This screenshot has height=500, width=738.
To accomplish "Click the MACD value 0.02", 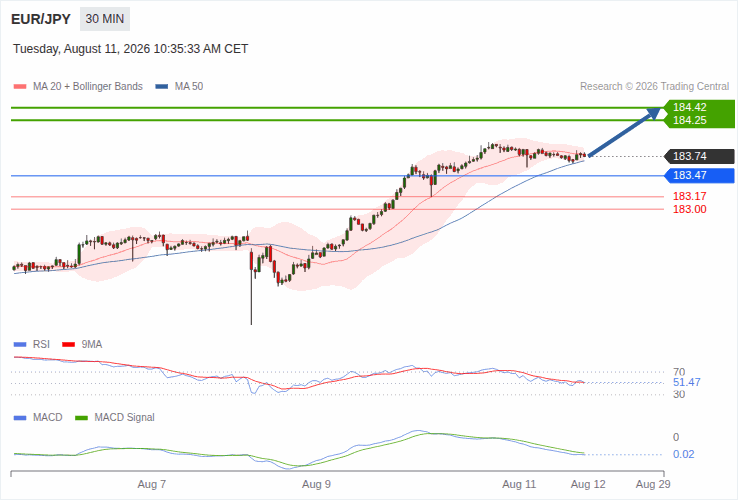I will [x=683, y=454].
